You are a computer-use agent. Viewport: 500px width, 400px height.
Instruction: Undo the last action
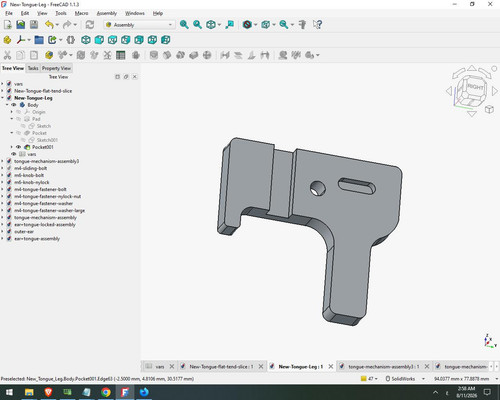[x=49, y=25]
